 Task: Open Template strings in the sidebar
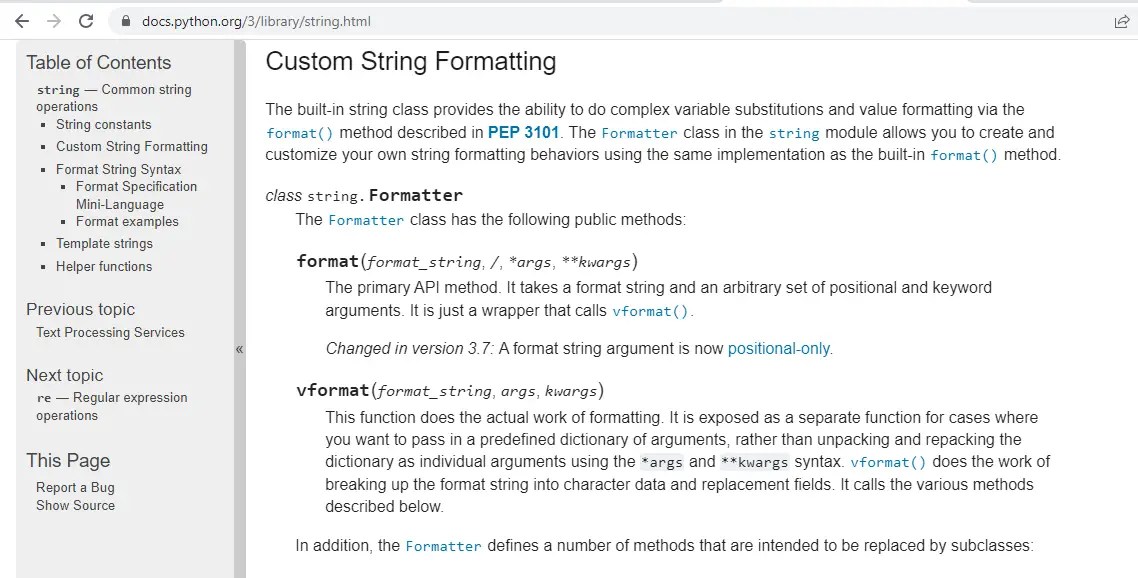tap(105, 243)
